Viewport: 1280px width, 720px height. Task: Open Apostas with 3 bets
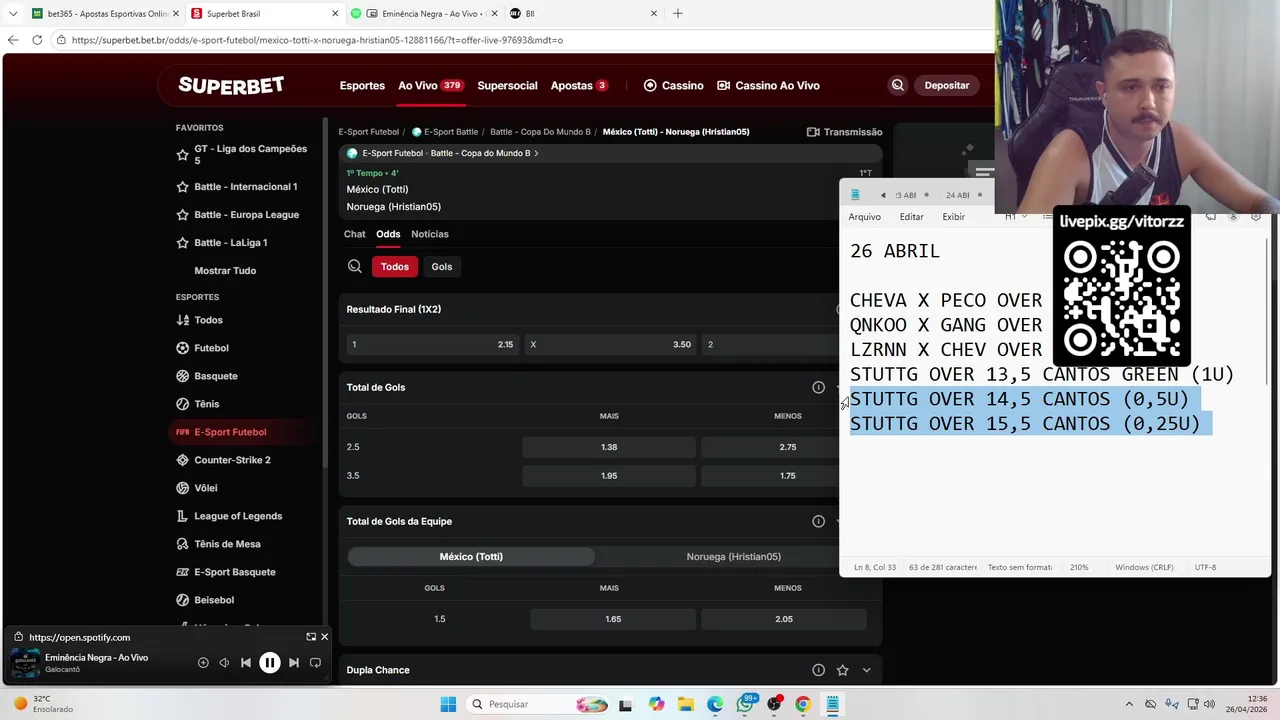click(x=579, y=85)
